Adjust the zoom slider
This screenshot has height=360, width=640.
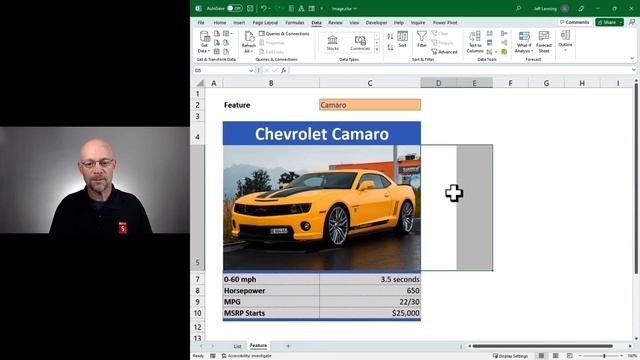[x=604, y=356]
